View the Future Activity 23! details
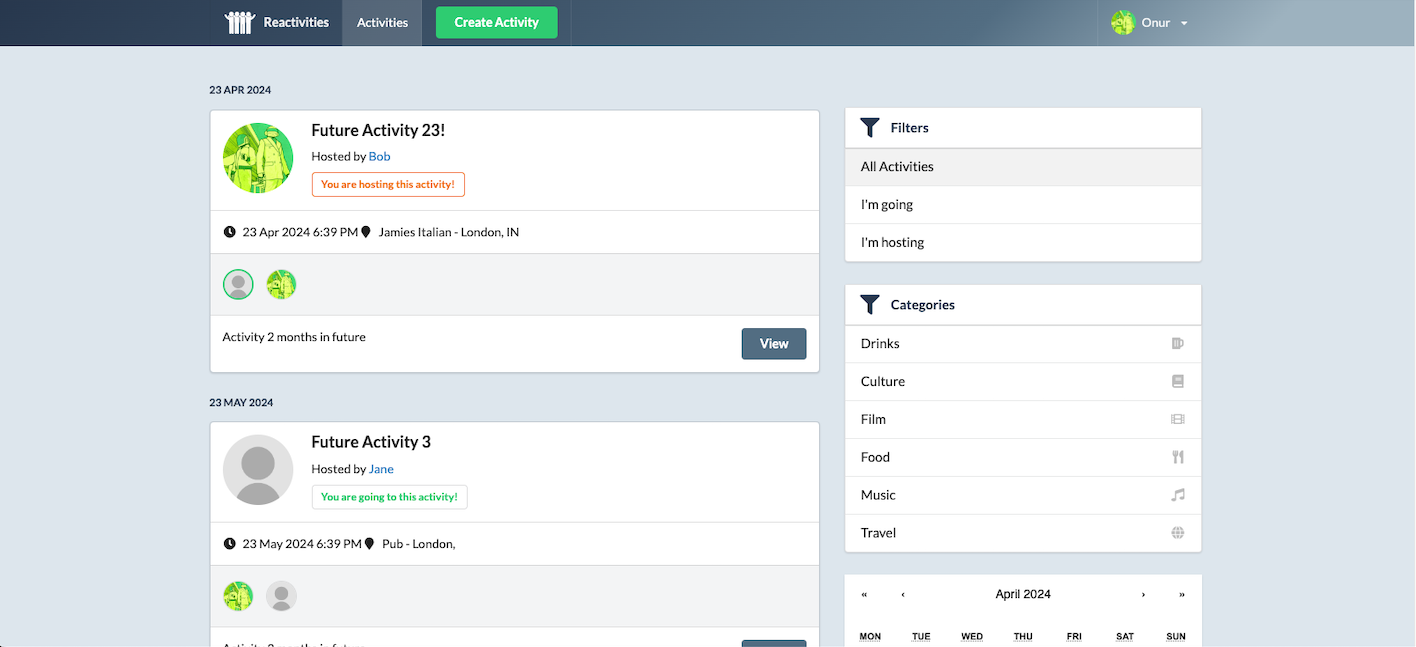Screen dimensions: 1416x647 (773, 344)
